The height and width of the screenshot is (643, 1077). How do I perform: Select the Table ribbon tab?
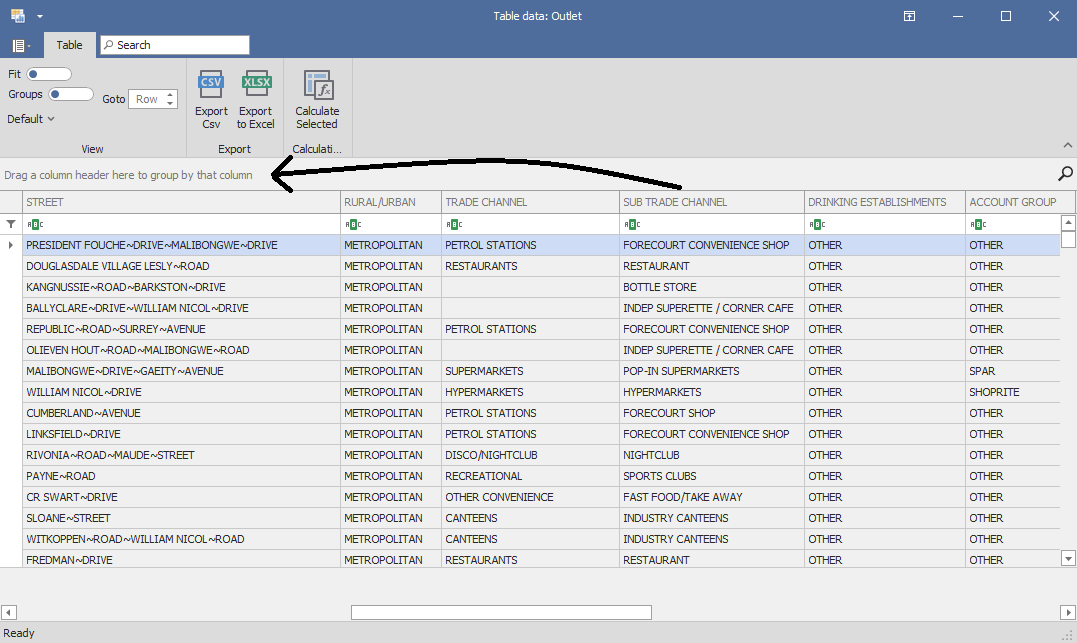point(69,45)
